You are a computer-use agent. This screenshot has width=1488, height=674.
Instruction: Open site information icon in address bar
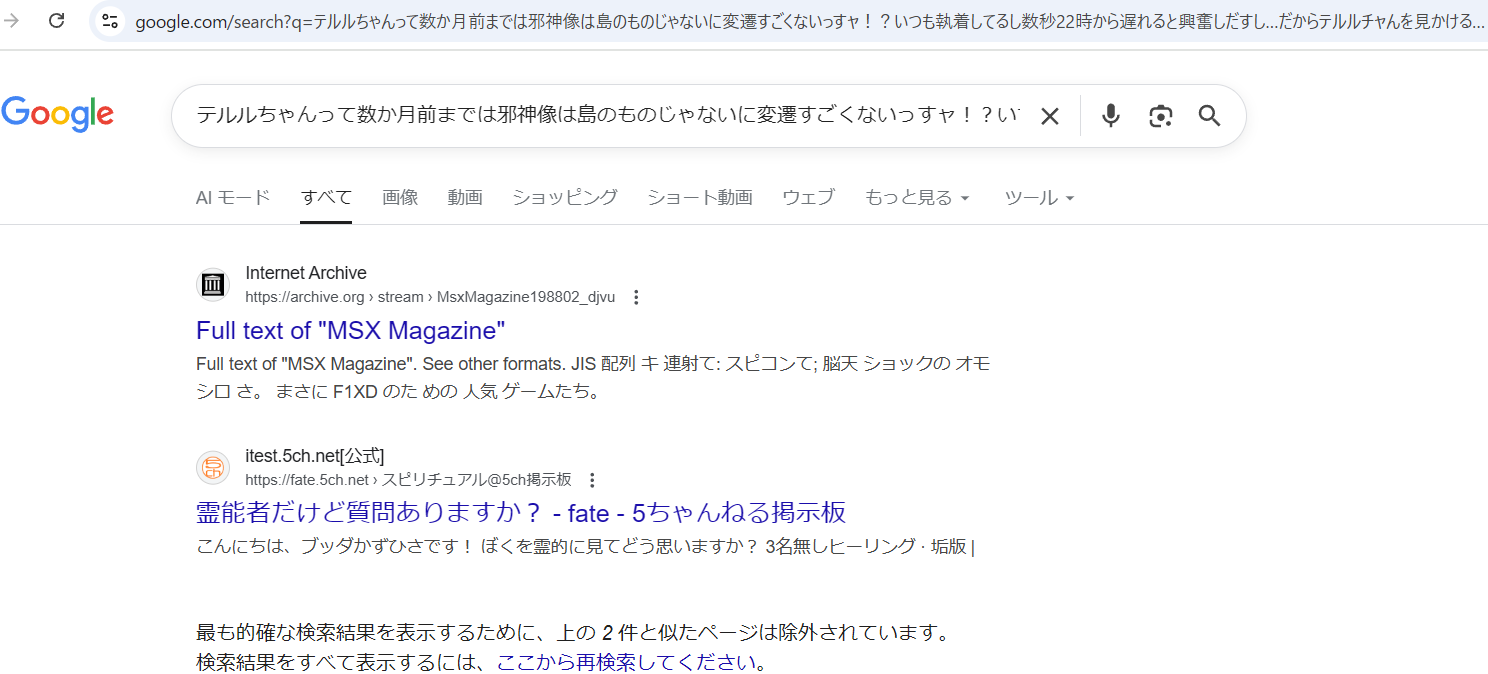pyautogui.click(x=110, y=21)
